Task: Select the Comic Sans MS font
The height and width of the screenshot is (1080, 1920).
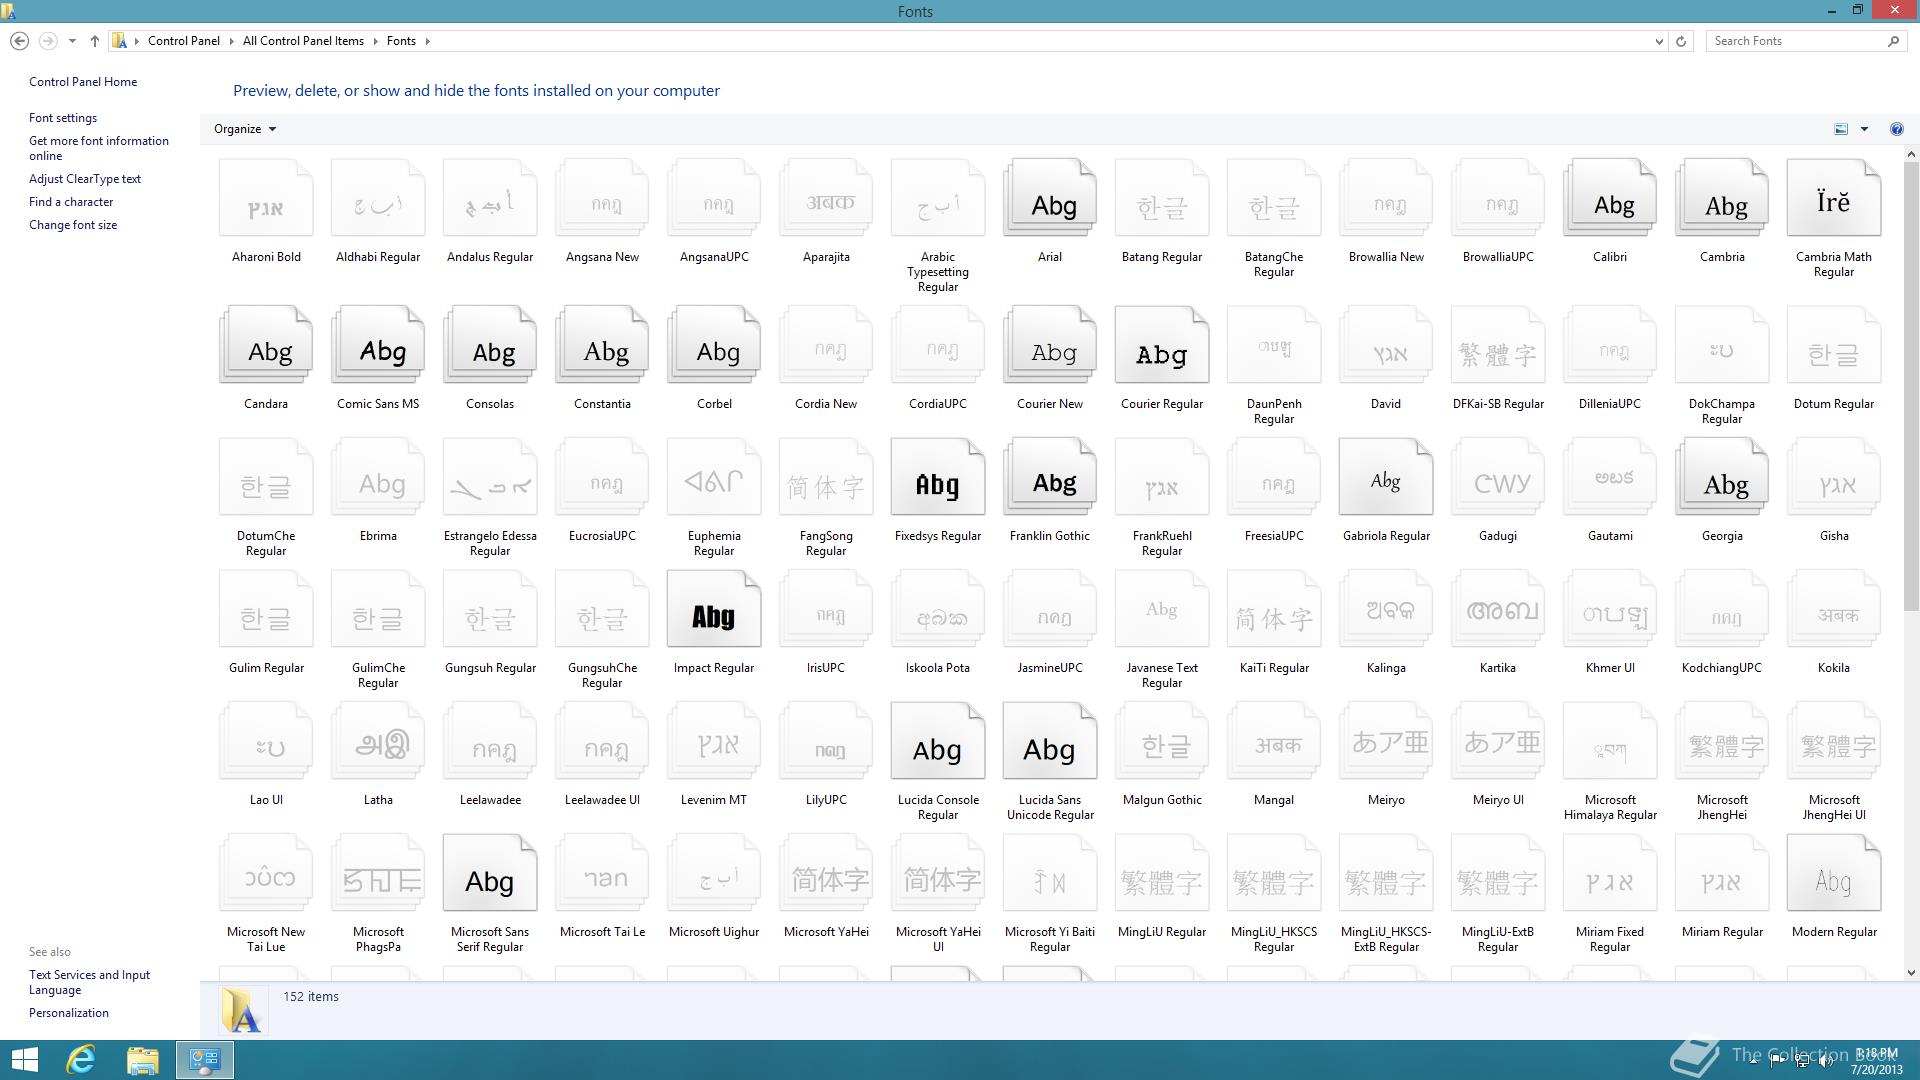Action: coord(378,345)
